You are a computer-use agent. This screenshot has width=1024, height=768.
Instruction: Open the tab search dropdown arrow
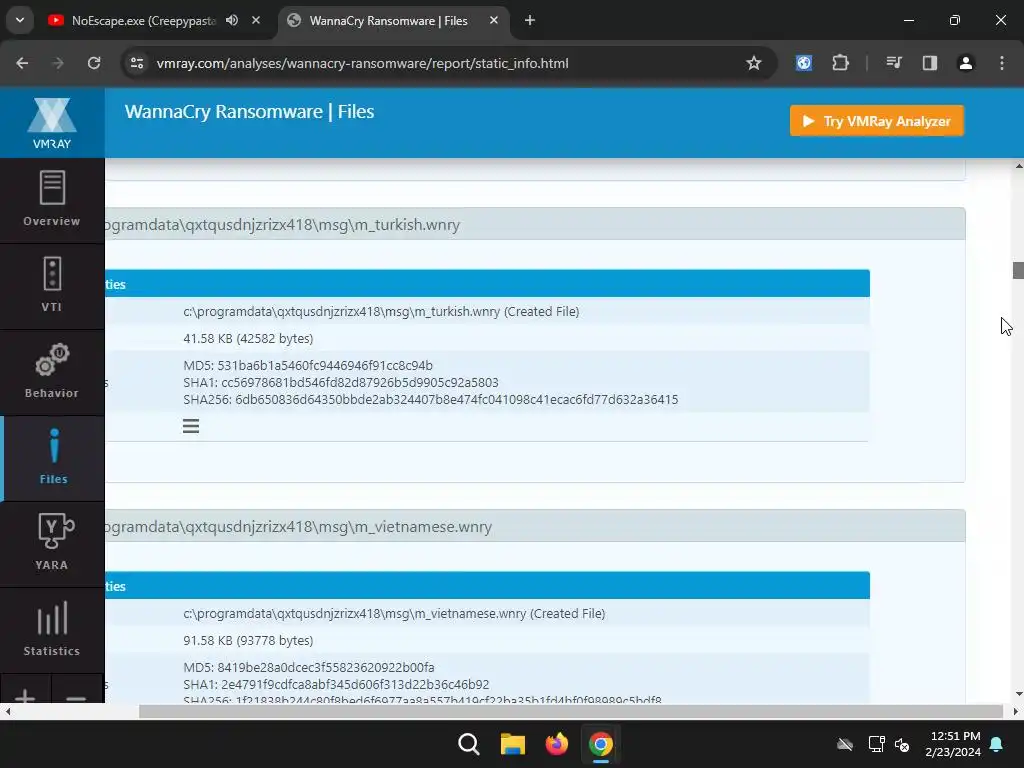(x=20, y=20)
